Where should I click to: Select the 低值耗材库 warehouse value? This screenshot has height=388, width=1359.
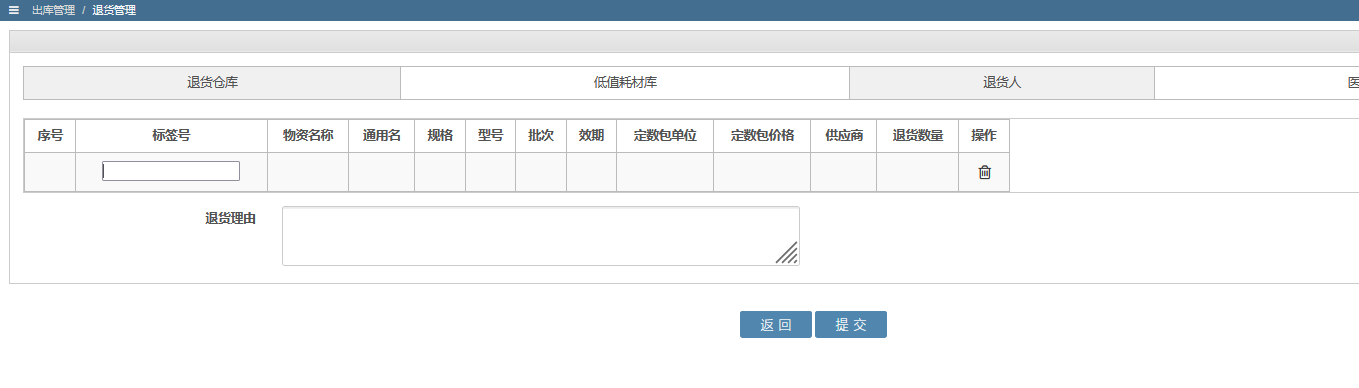(625, 83)
